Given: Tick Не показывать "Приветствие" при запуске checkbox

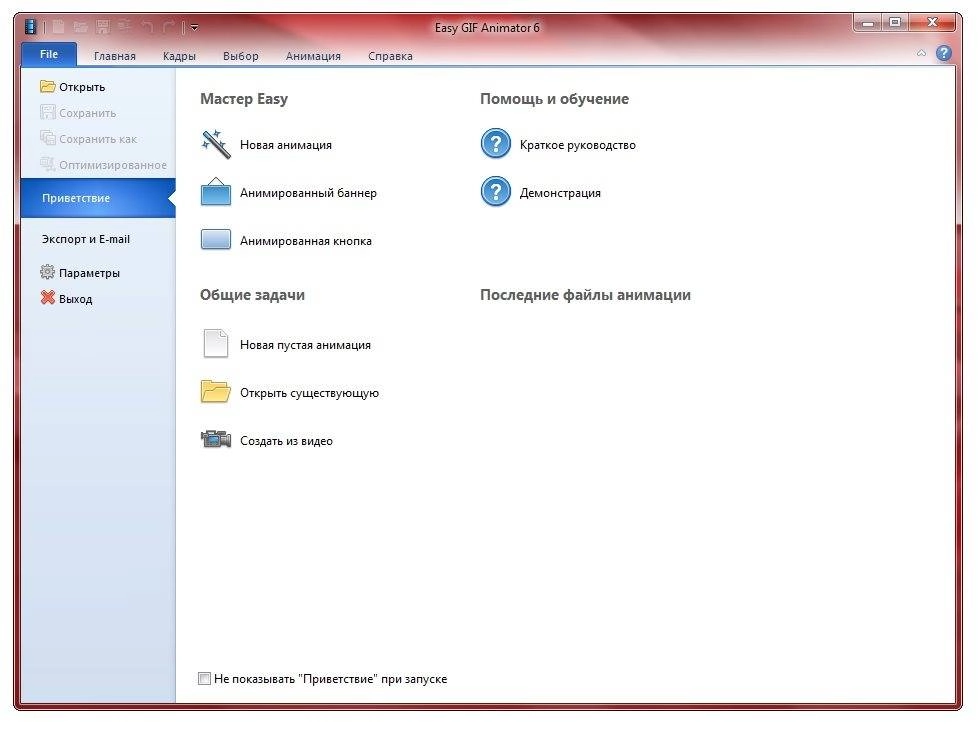Looking at the screenshot, I should coord(204,678).
